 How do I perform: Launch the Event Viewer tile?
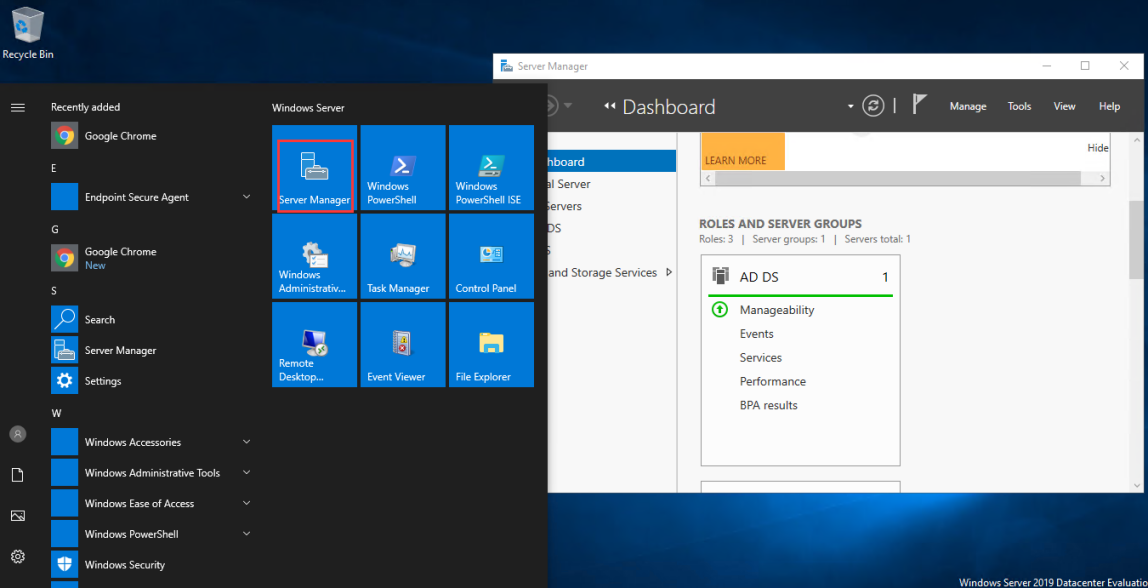403,345
